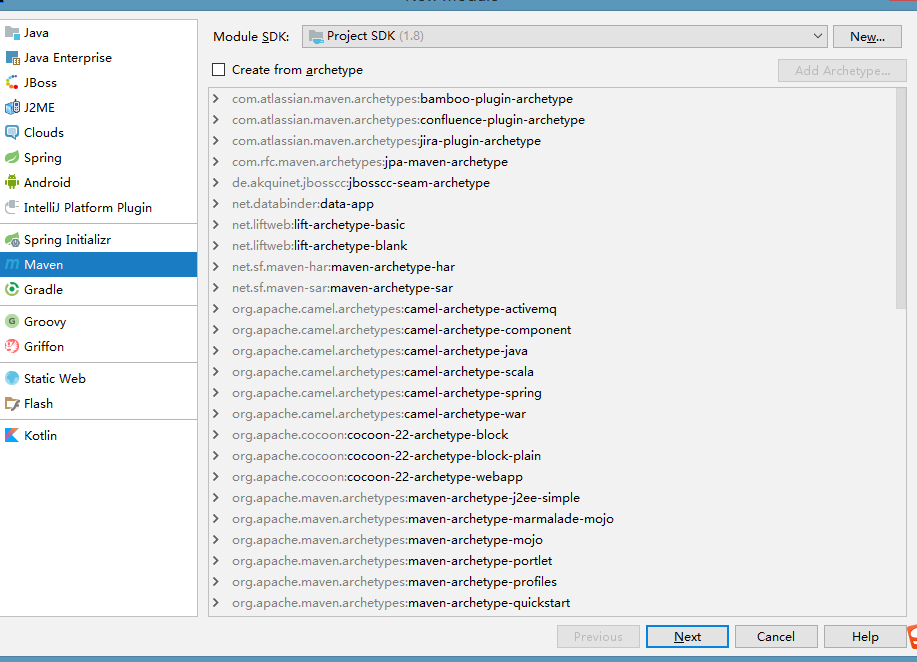The width and height of the screenshot is (917, 662).
Task: Click the Griffon icon
Action: coord(12,346)
